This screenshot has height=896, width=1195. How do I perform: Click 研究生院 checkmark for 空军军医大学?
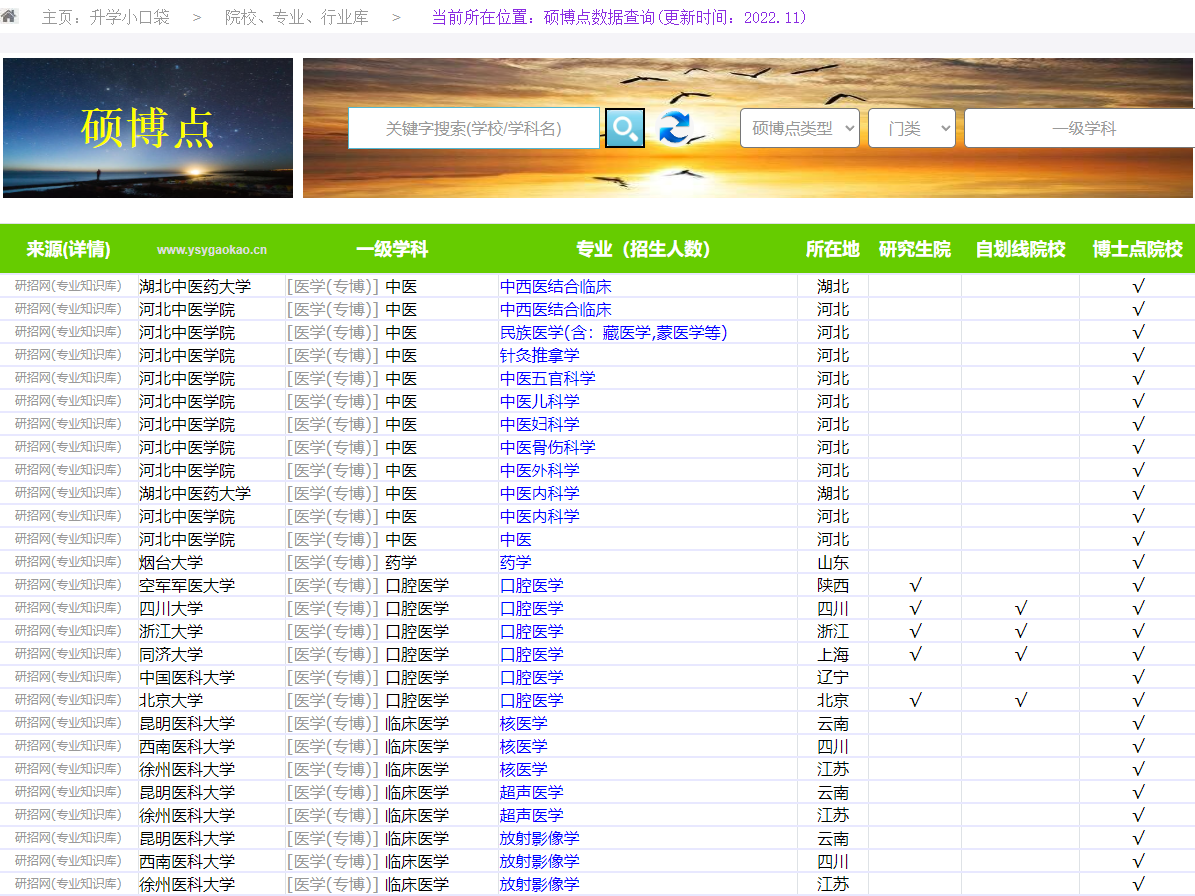(915, 586)
